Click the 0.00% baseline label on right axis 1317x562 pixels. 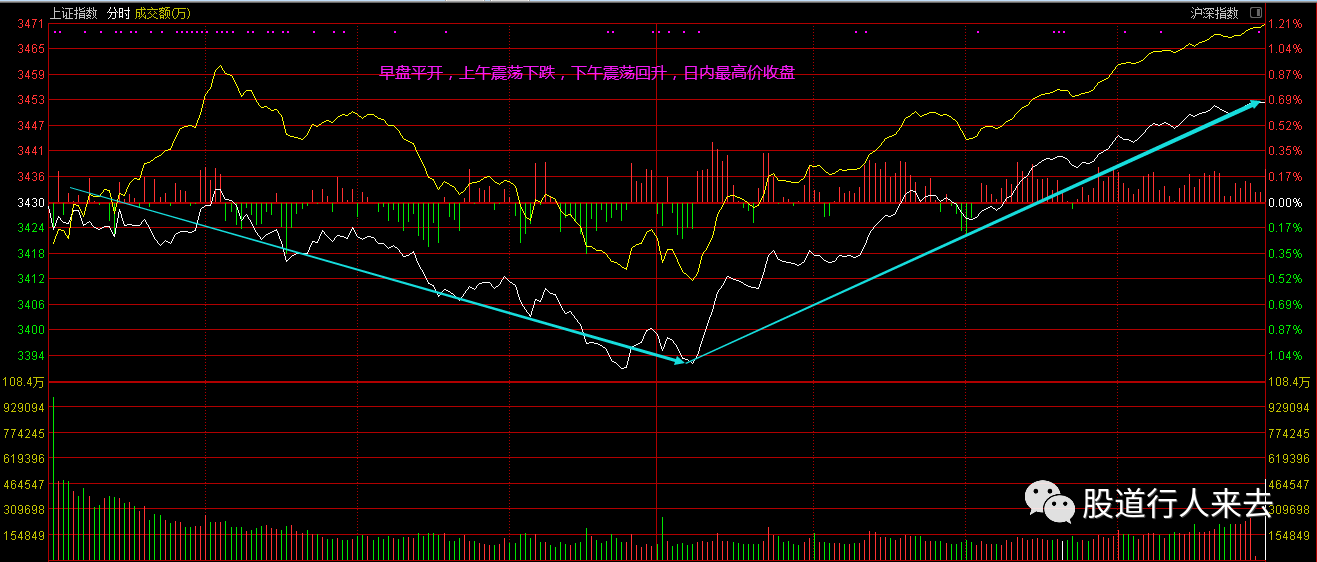tap(1284, 203)
